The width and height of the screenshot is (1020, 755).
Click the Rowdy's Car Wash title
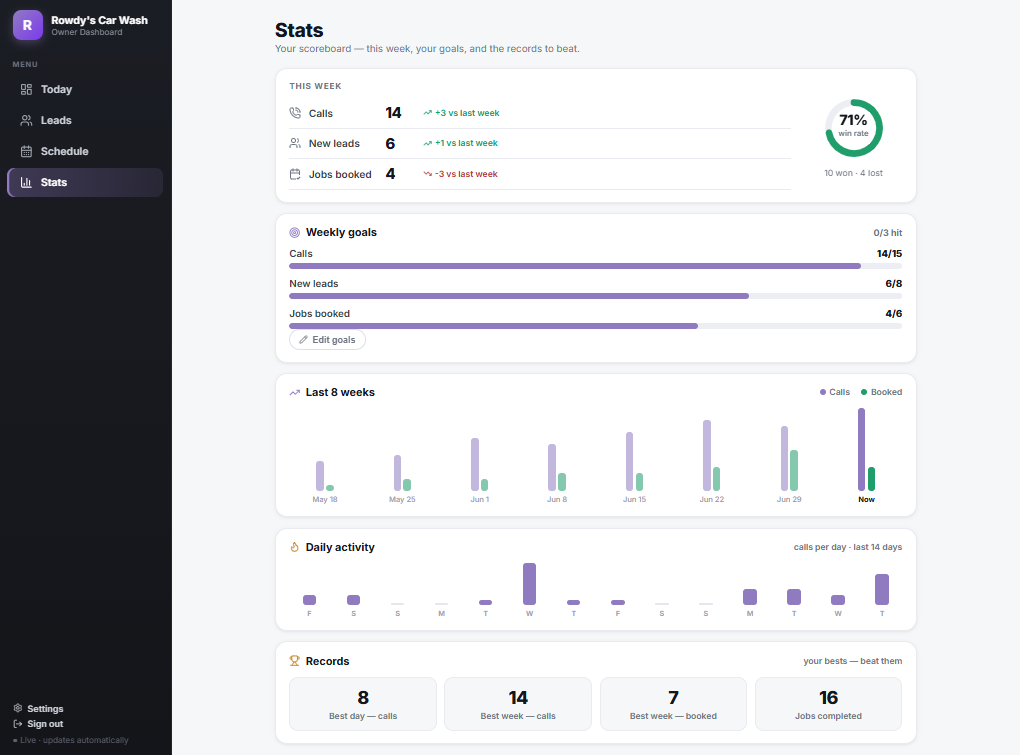pos(100,20)
